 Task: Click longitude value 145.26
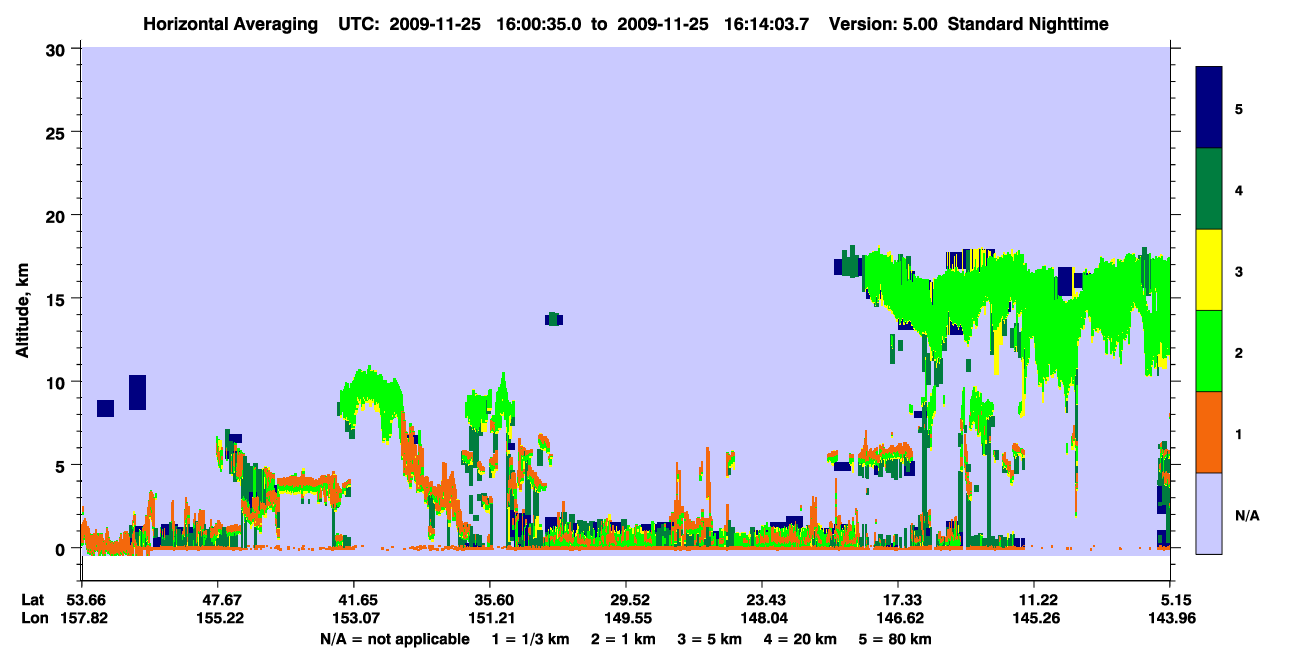1034,618
